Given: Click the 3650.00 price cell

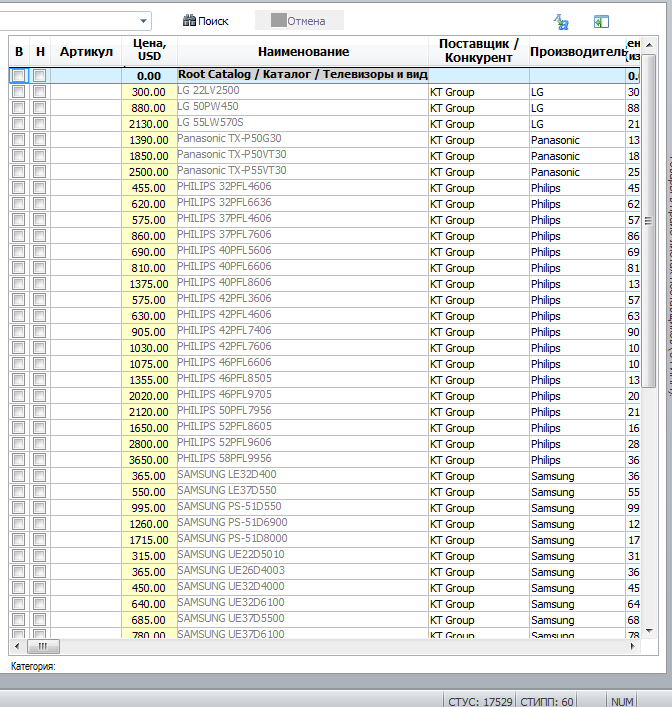Looking at the screenshot, I should click(149, 460).
